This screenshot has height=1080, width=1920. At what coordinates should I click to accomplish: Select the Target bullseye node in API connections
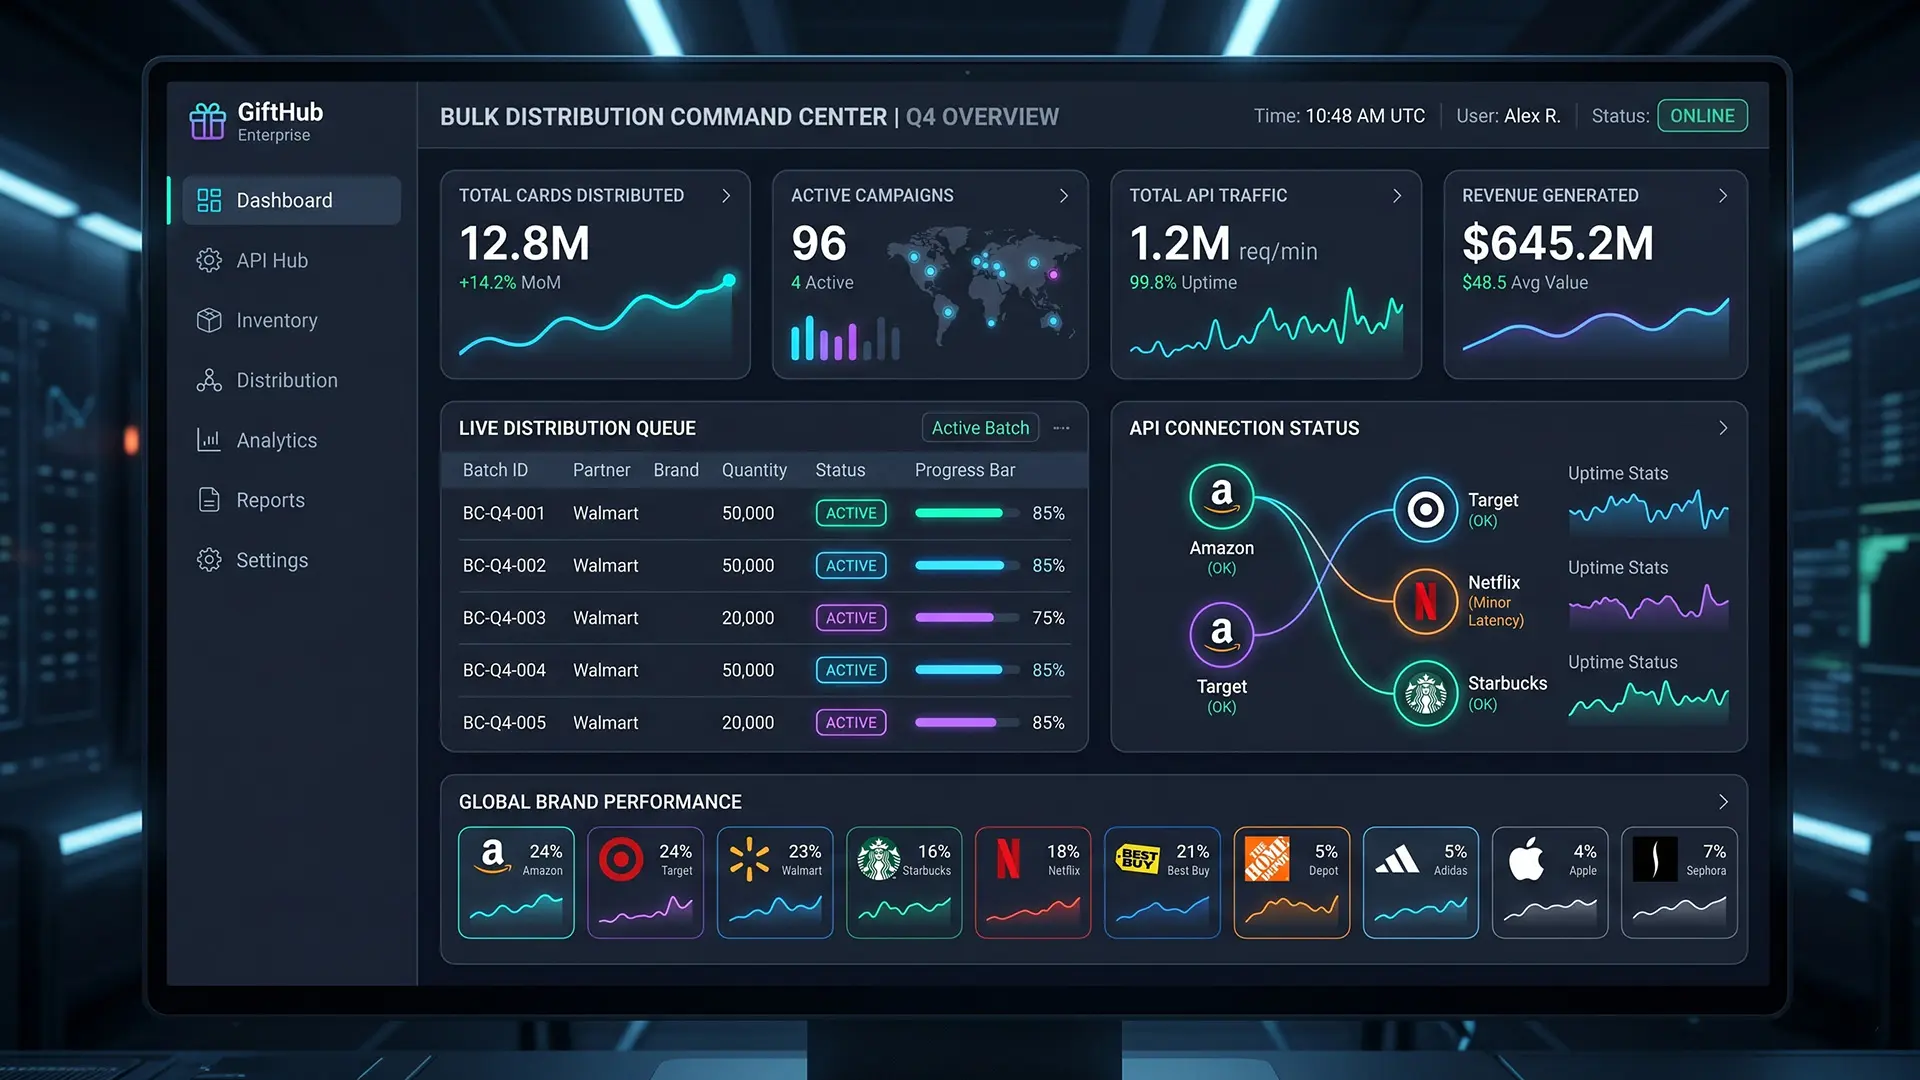click(1426, 510)
